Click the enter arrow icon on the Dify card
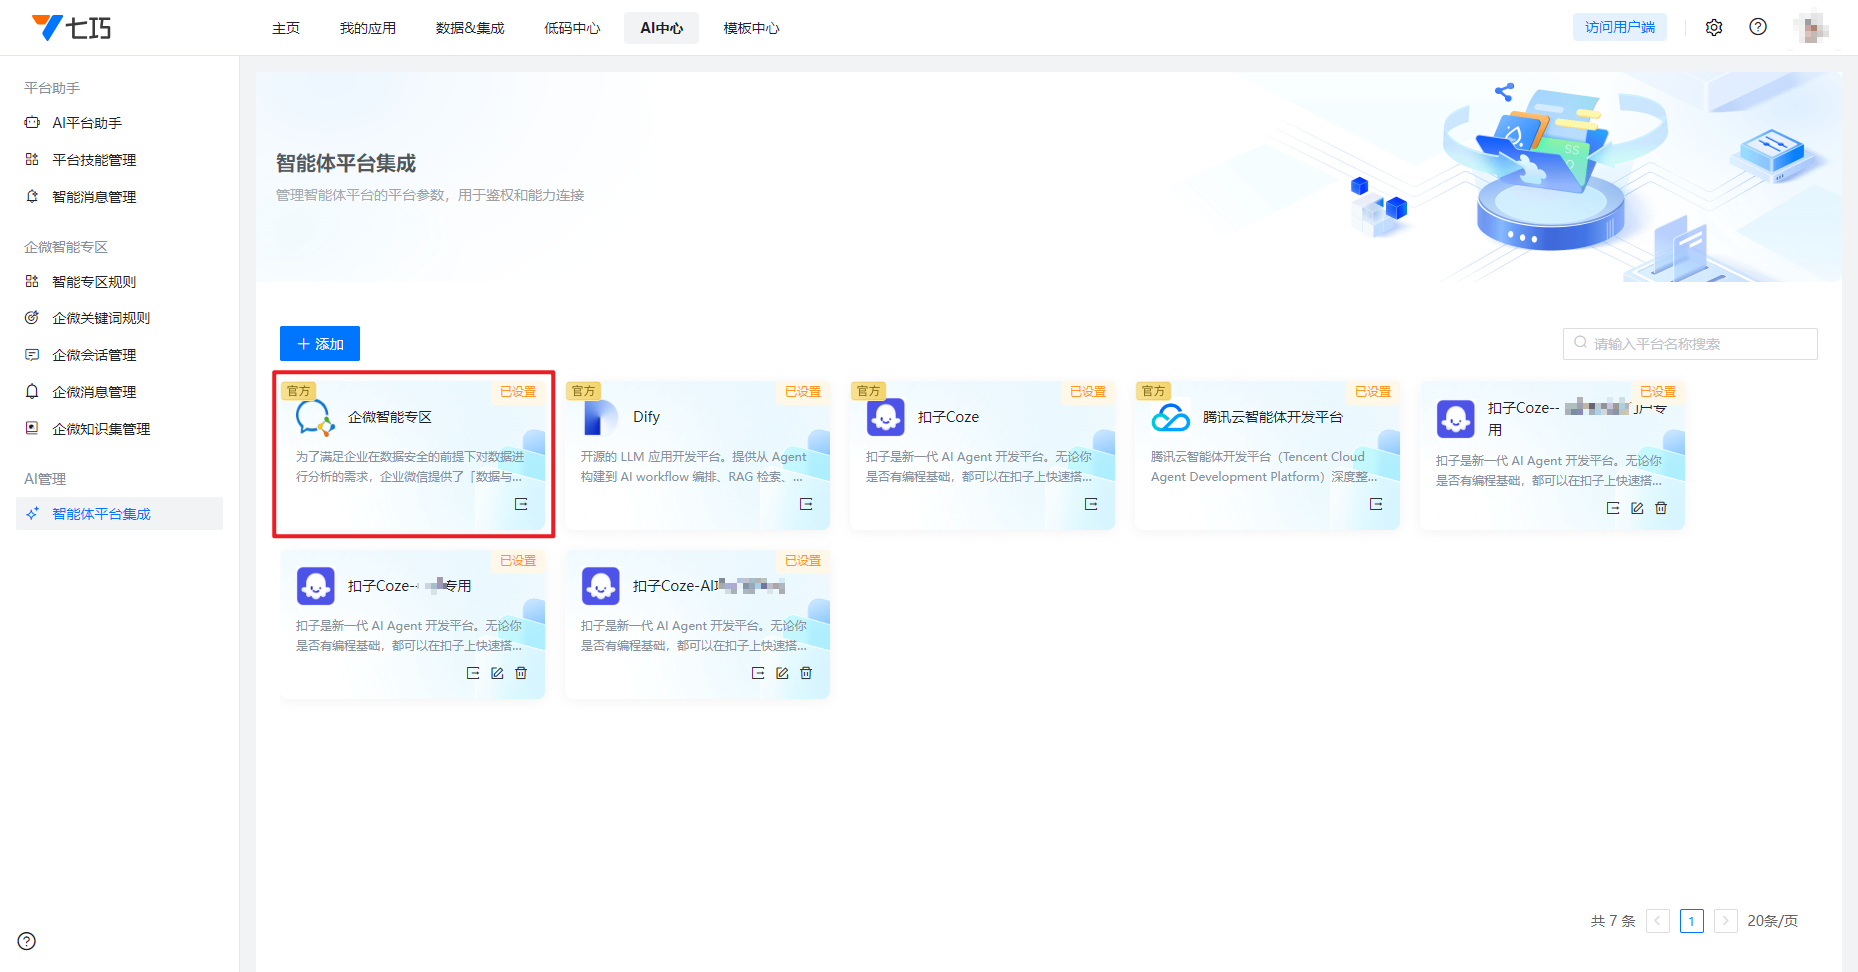 tap(806, 504)
